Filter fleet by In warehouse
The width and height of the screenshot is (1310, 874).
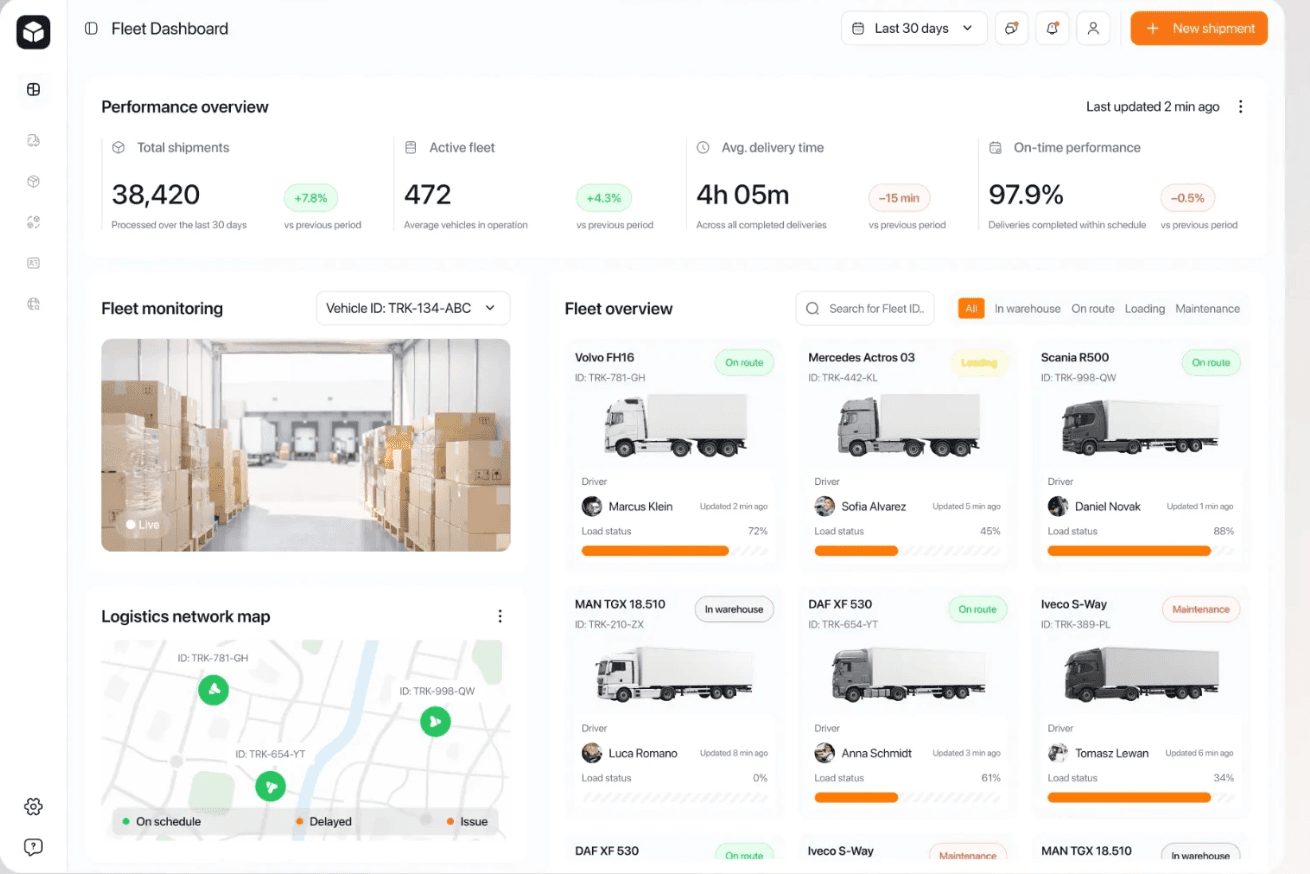pos(1027,309)
